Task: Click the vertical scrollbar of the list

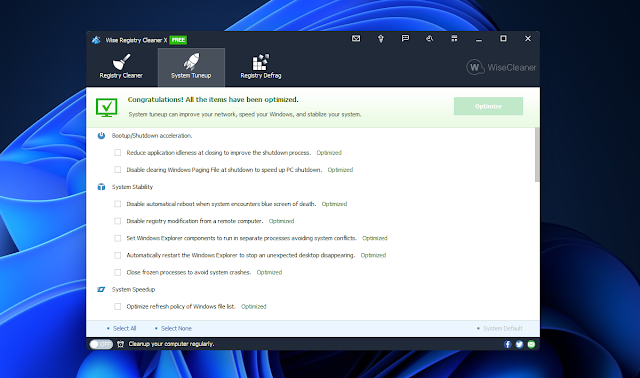Action: [x=537, y=155]
